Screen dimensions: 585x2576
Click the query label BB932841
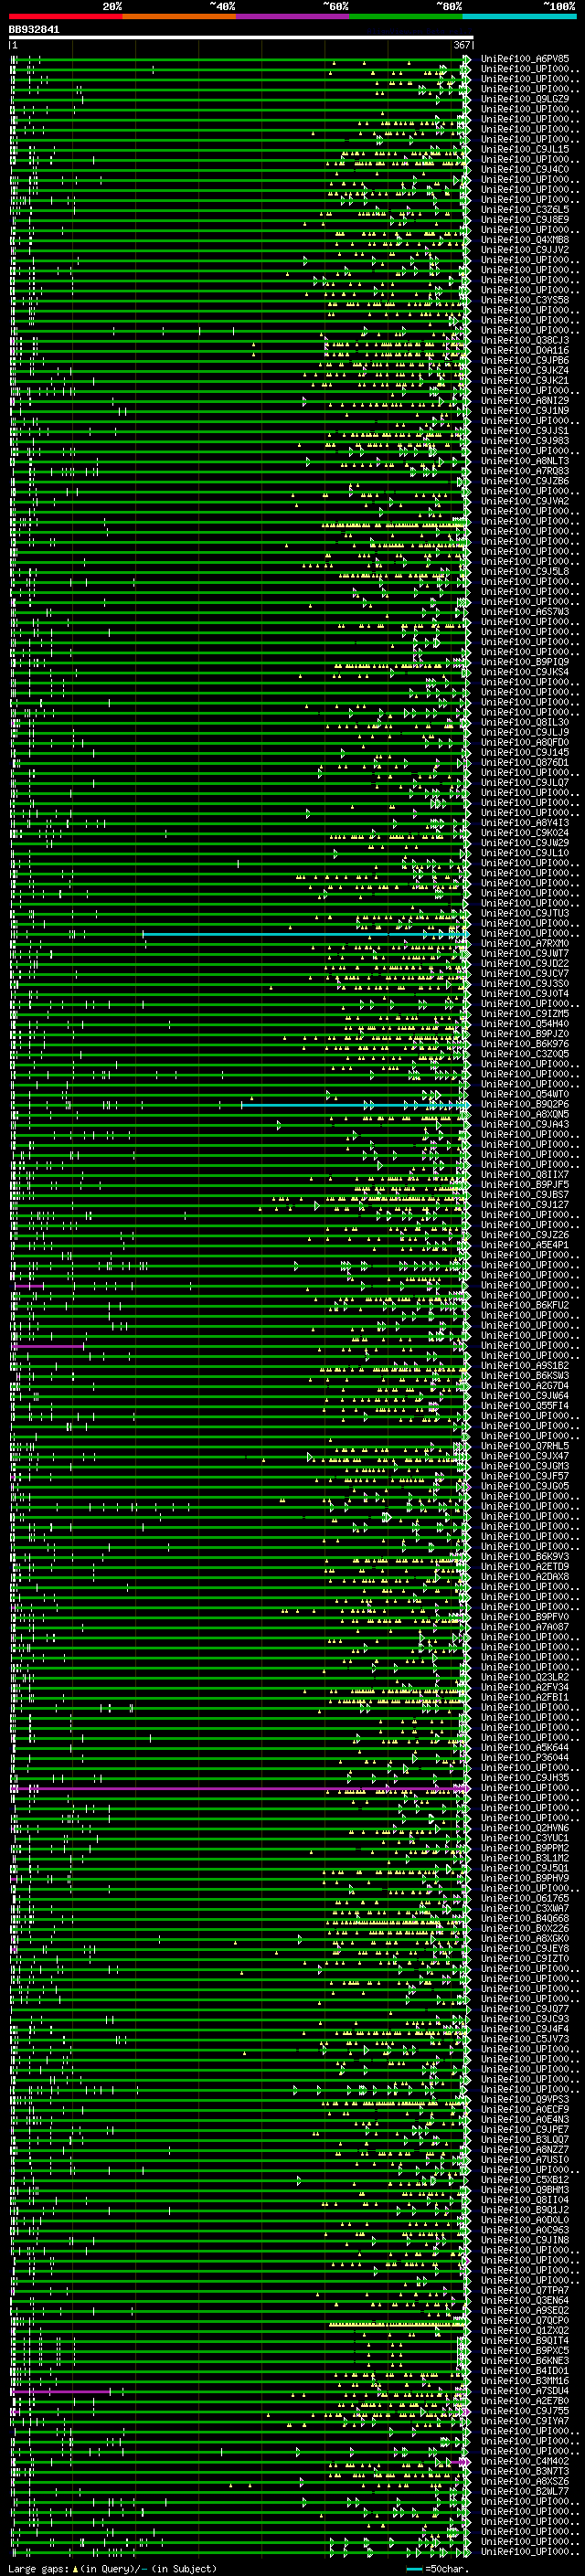pos(34,30)
